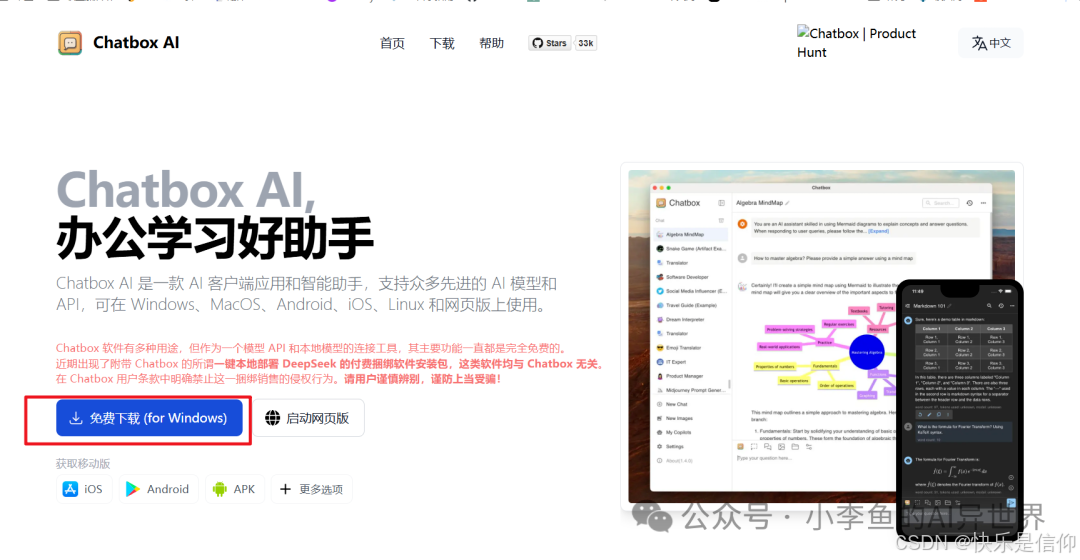Screen dimensions: 1080x560
Task: Open the Chatbox Product Hunt link
Action: coord(856,42)
